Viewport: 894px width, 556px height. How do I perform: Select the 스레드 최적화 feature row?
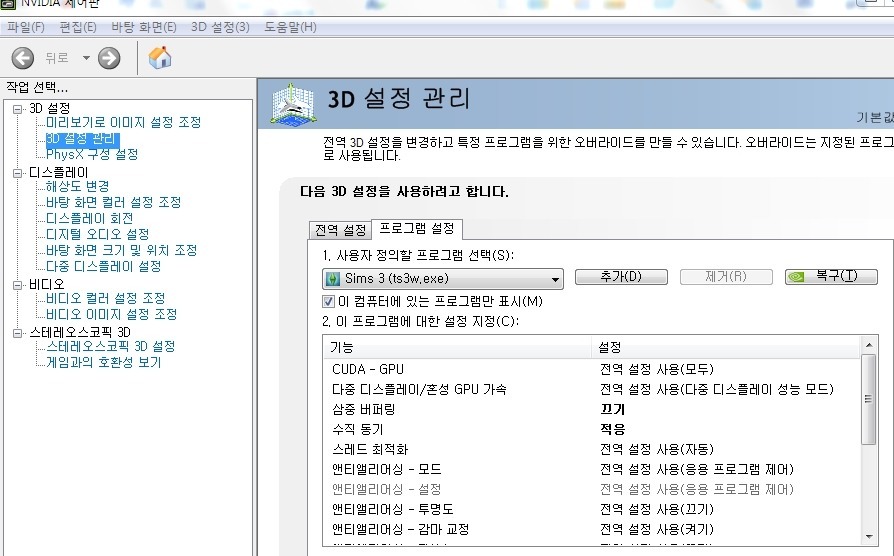tap(592, 449)
